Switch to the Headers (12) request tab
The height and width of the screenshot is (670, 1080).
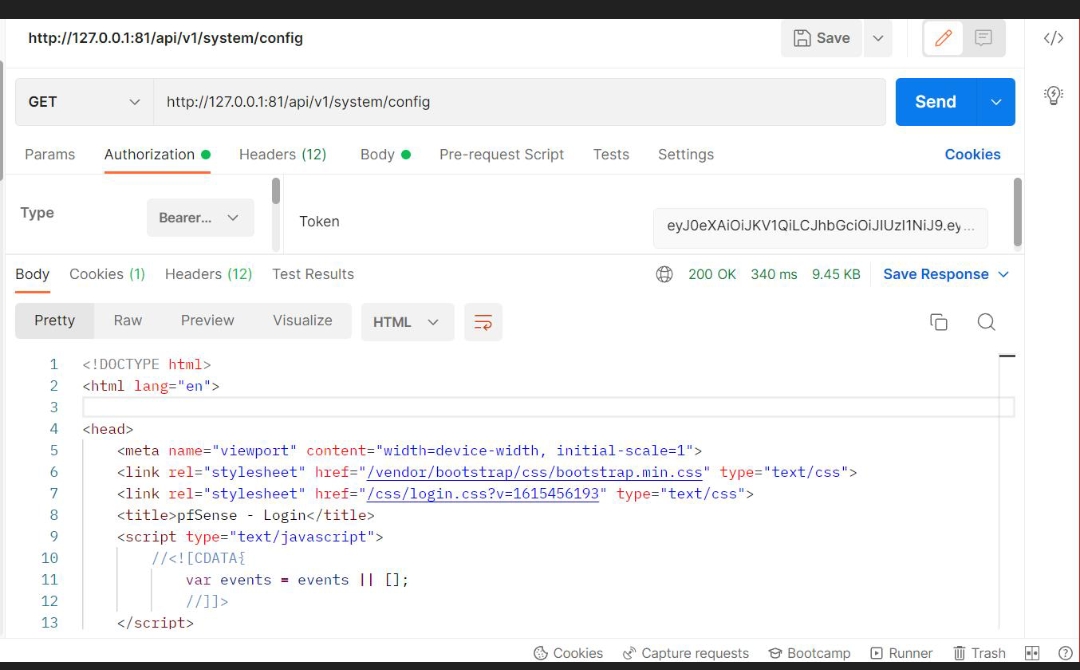[283, 154]
